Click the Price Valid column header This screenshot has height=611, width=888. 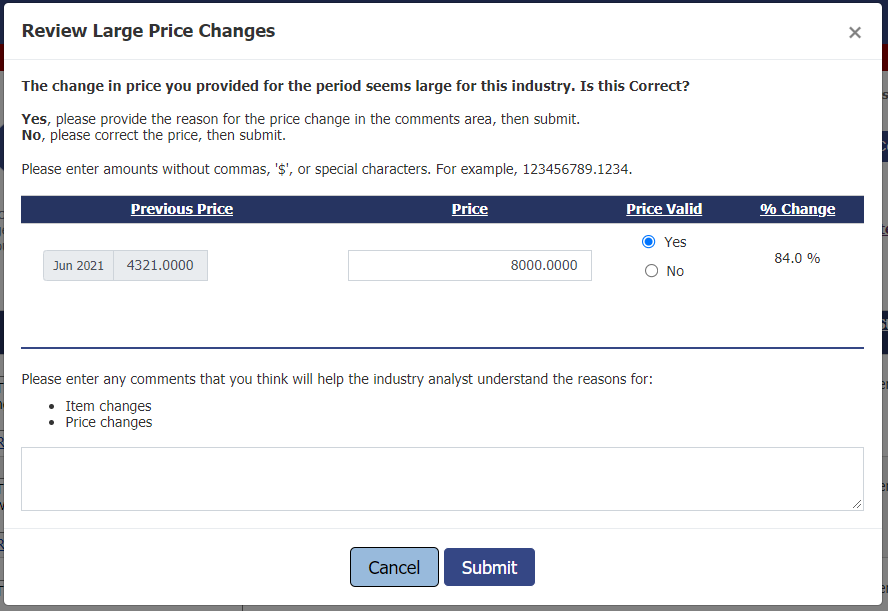(664, 209)
